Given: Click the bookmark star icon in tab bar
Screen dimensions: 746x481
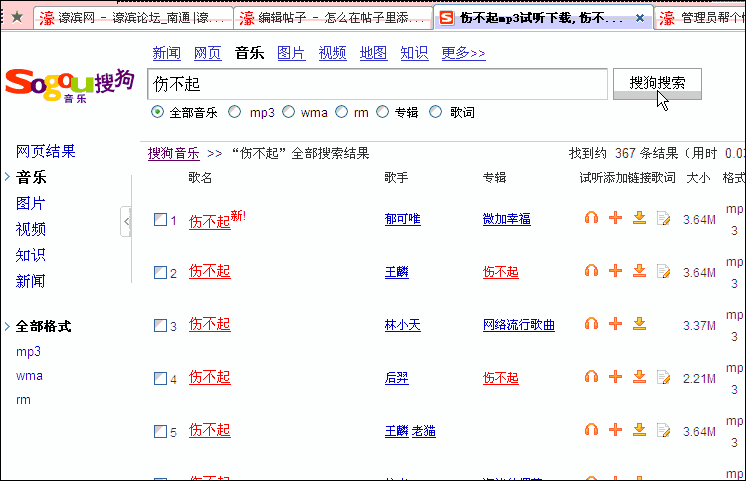Looking at the screenshot, I should click(x=17, y=17).
